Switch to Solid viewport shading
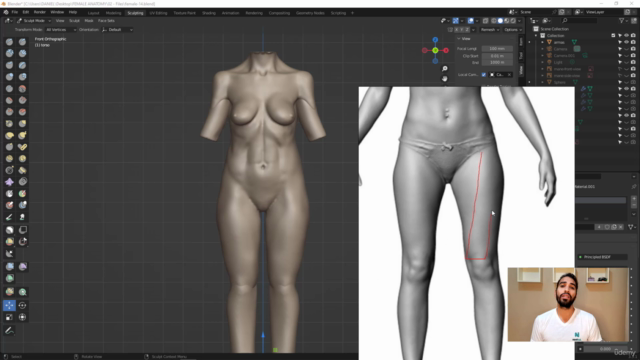The height and width of the screenshot is (360, 640). pyautogui.click(x=500, y=21)
